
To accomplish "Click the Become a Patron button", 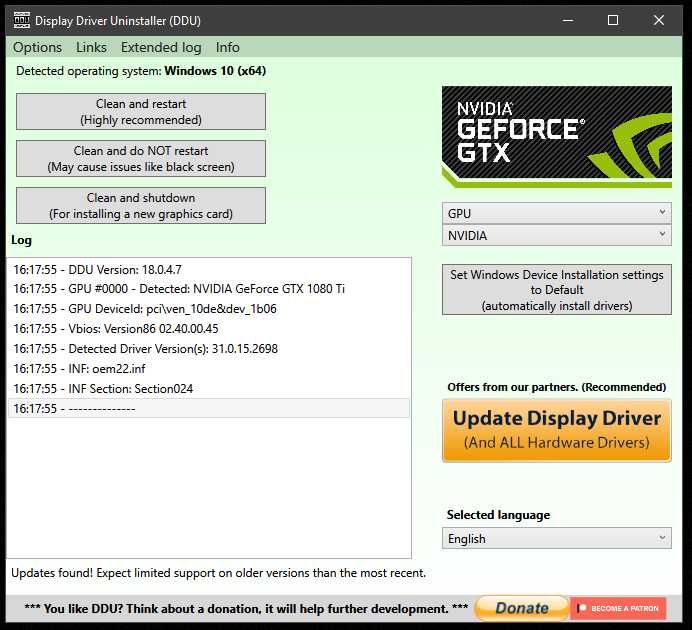I will click(x=618, y=608).
